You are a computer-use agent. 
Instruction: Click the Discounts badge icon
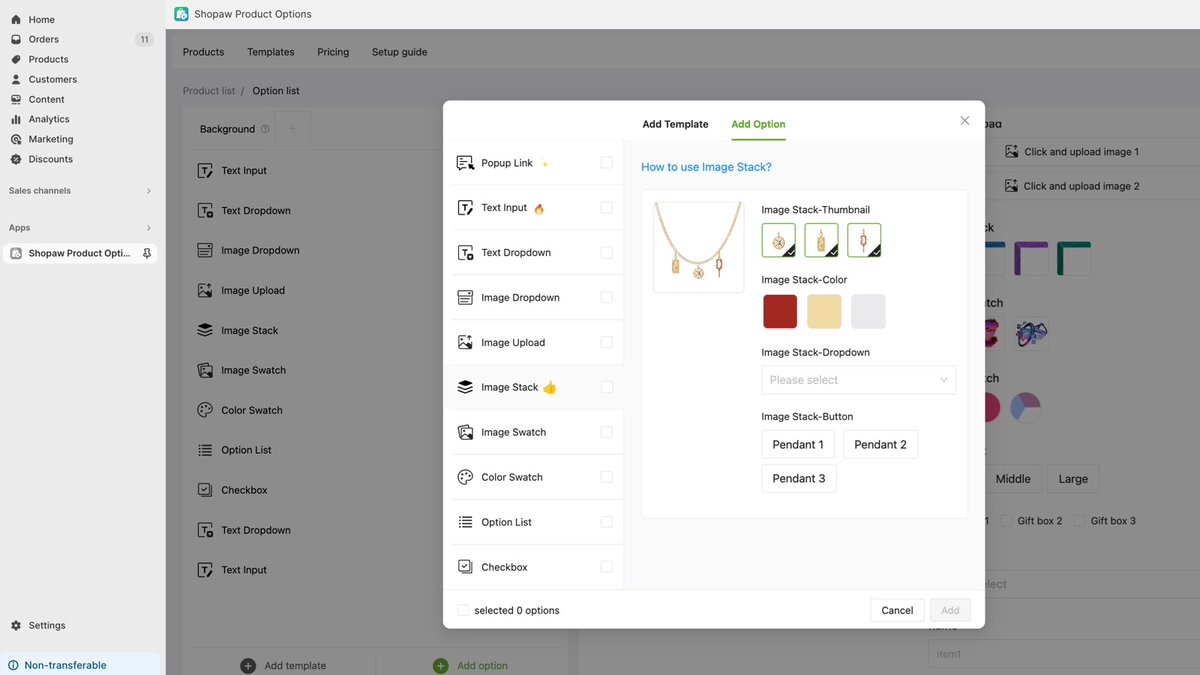click(x=16, y=159)
